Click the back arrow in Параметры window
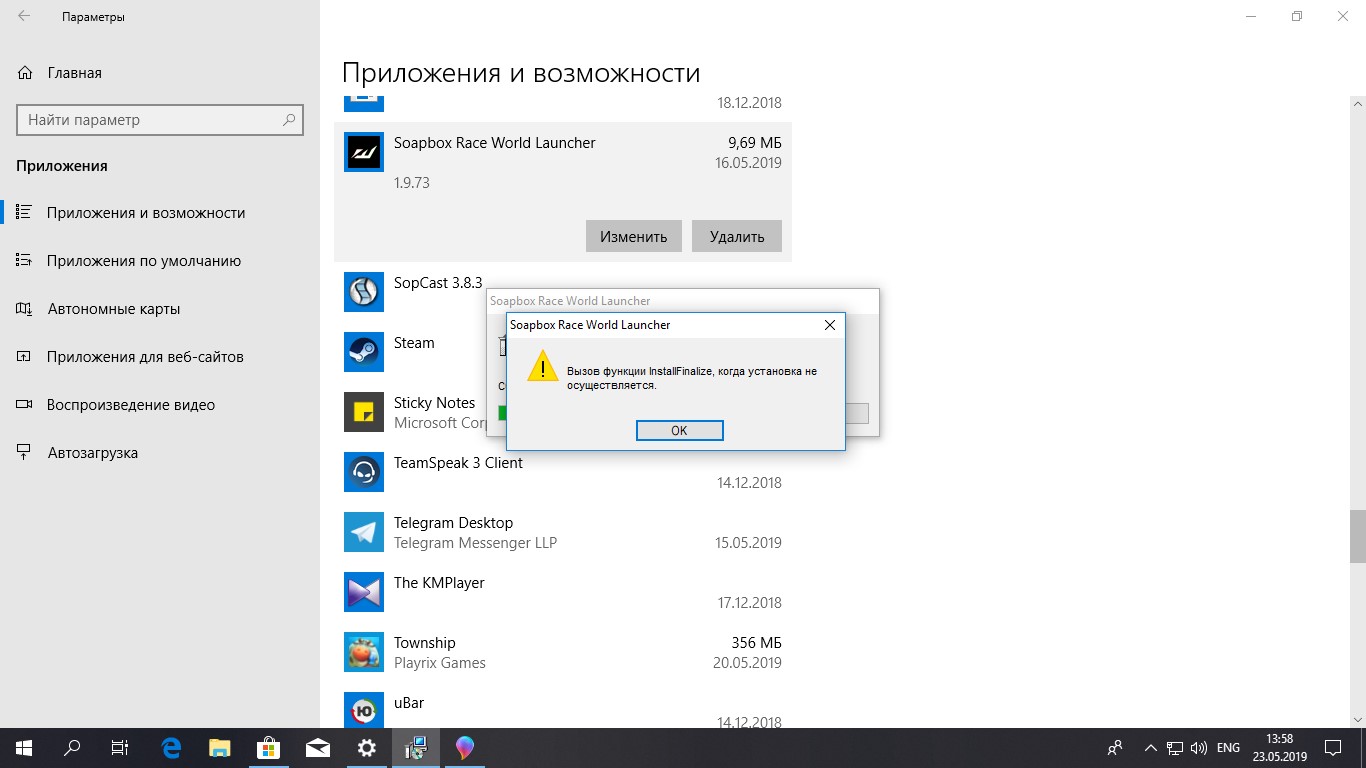 point(24,17)
